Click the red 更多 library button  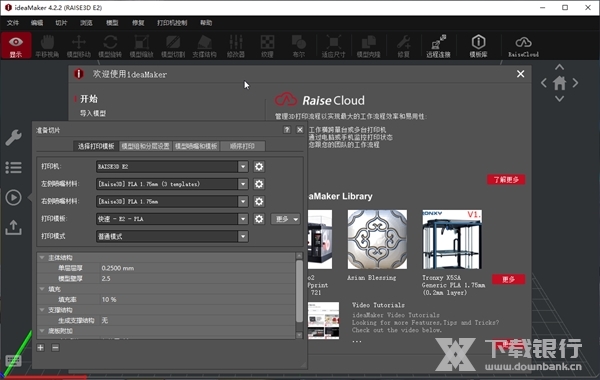point(508,279)
